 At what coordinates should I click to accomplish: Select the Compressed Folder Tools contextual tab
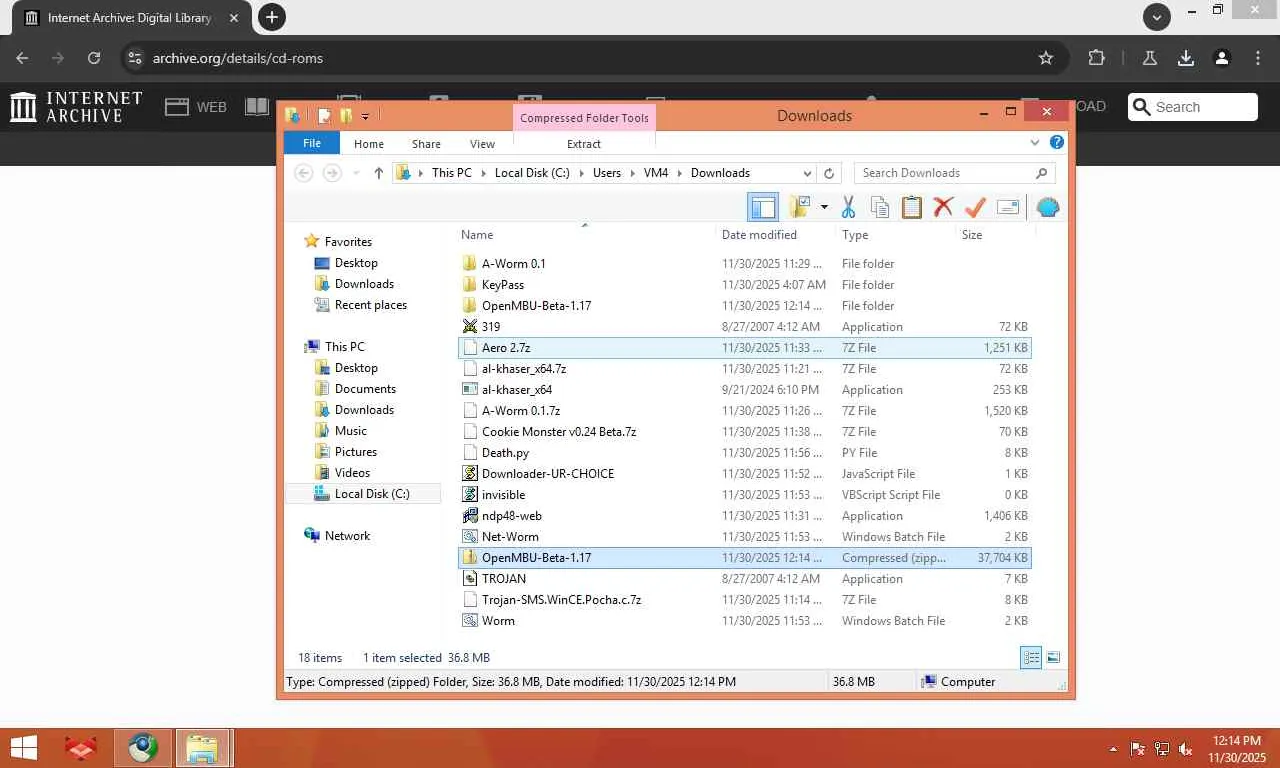[x=584, y=118]
